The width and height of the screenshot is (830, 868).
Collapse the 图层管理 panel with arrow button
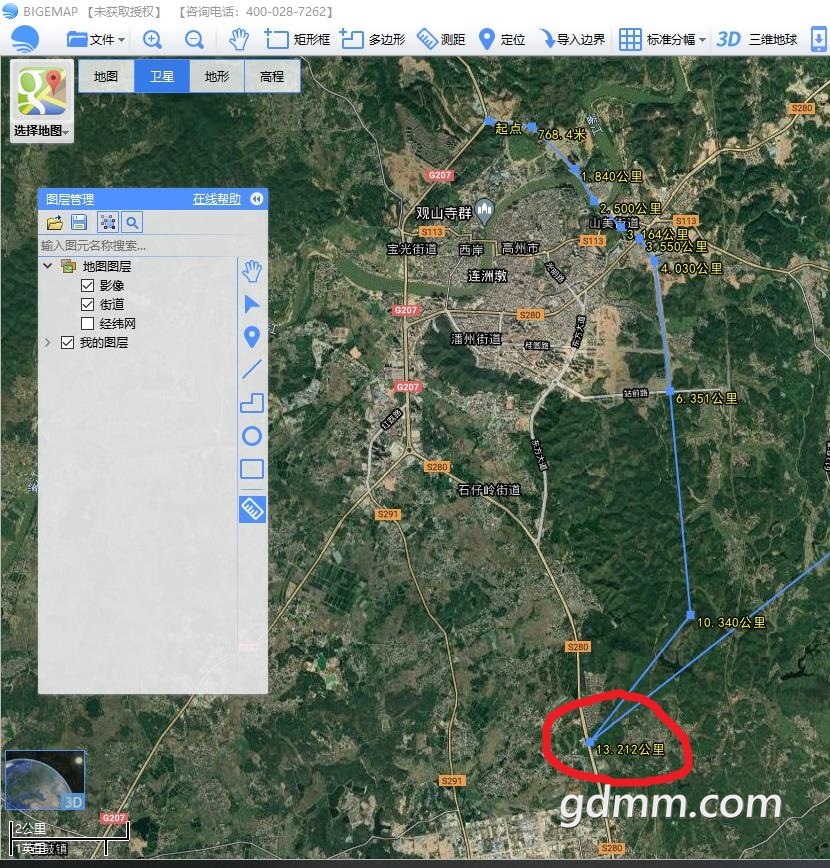point(257,199)
